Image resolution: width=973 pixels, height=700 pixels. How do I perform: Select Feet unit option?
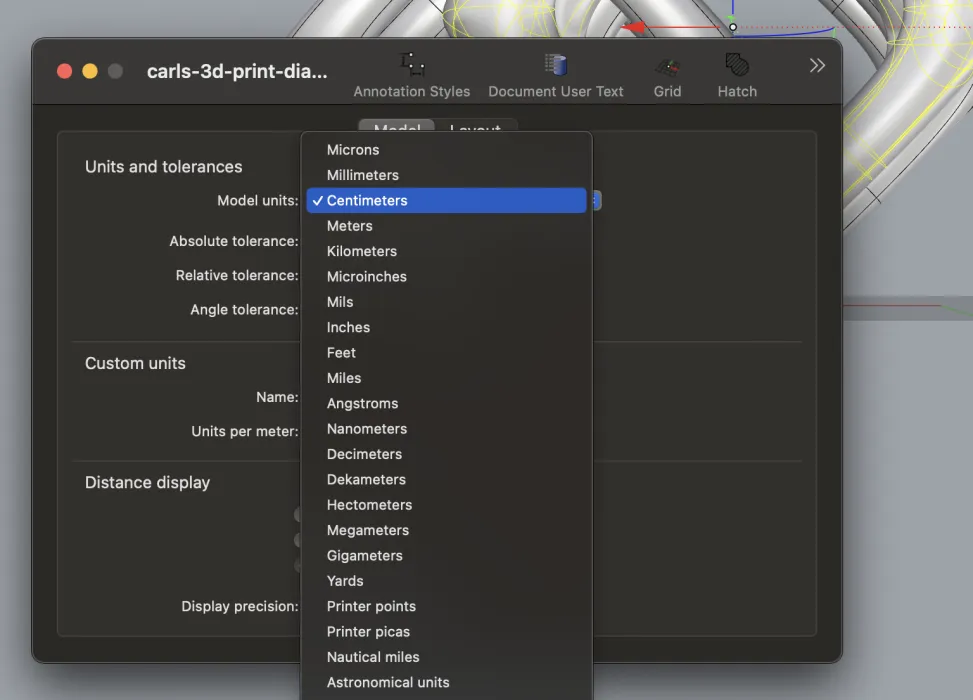tap(447, 353)
